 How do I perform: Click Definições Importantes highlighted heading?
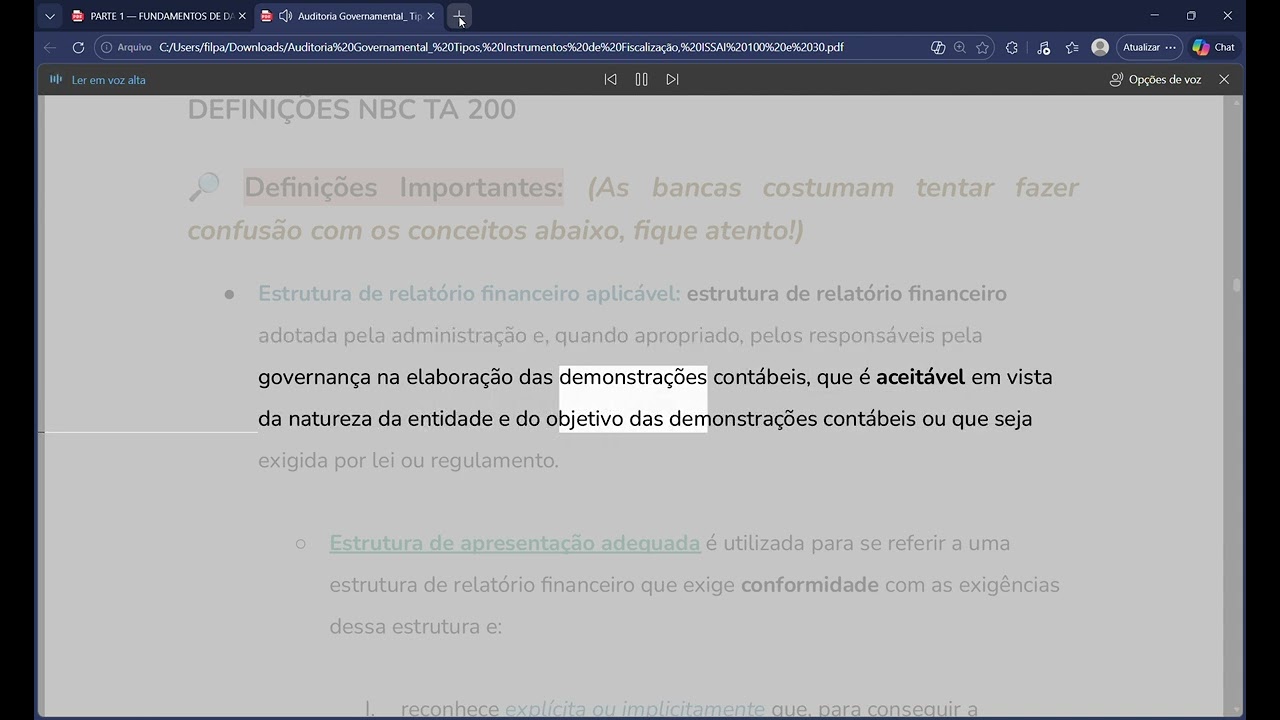click(404, 187)
